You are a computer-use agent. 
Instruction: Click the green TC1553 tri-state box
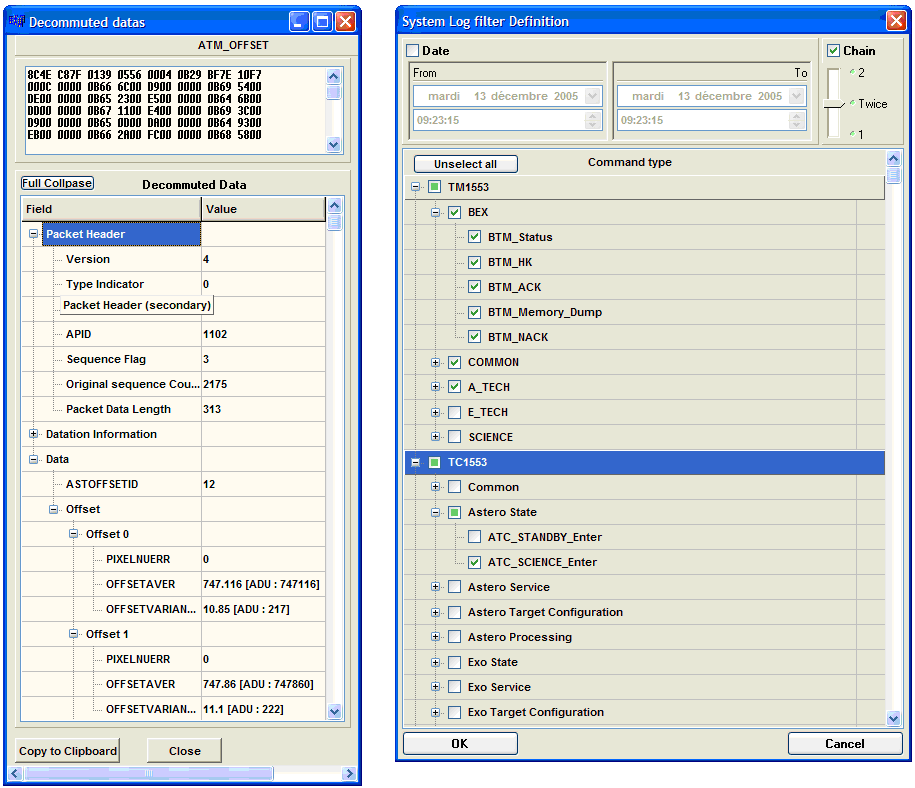[x=434, y=462]
